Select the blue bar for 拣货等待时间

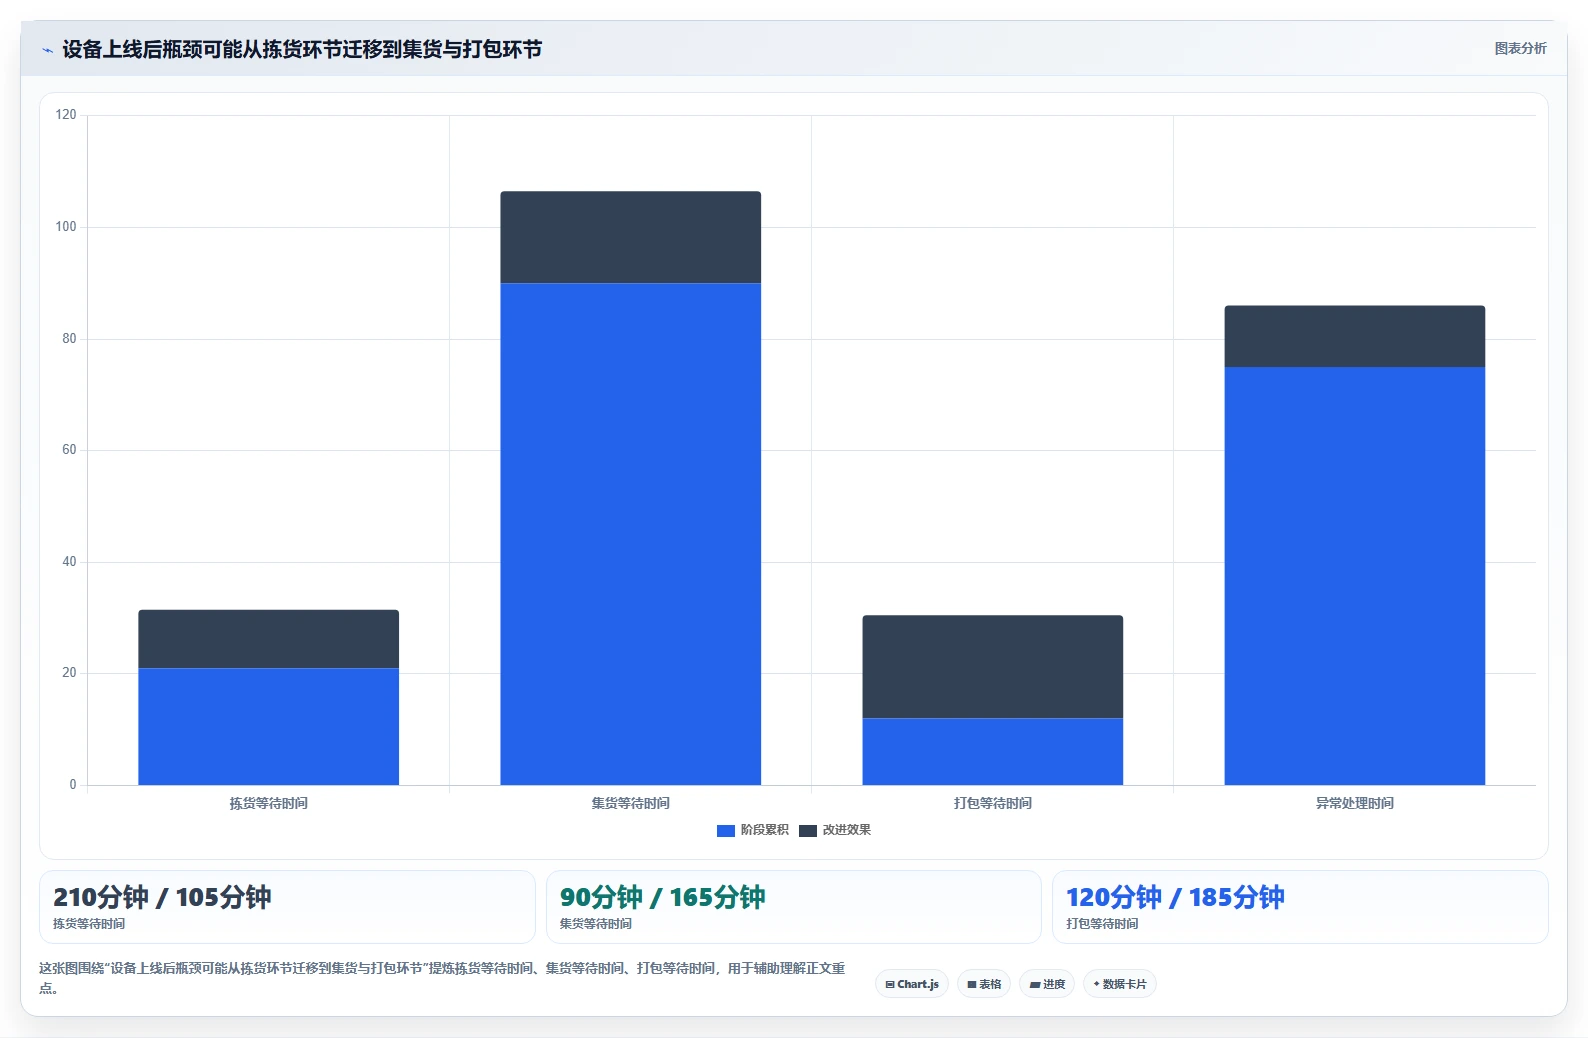pos(268,726)
